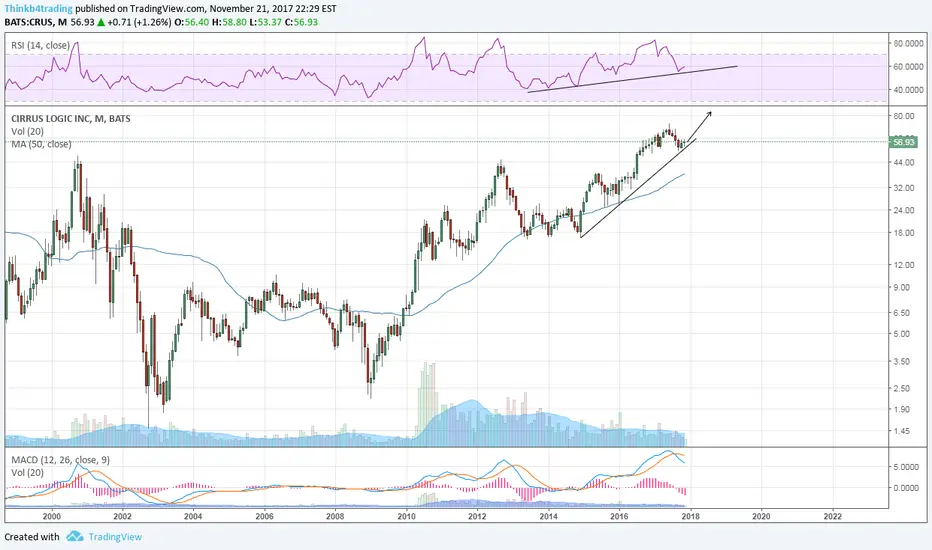Click the 2014 label on time axis
Viewport: 932px width, 550px height.
549,516
